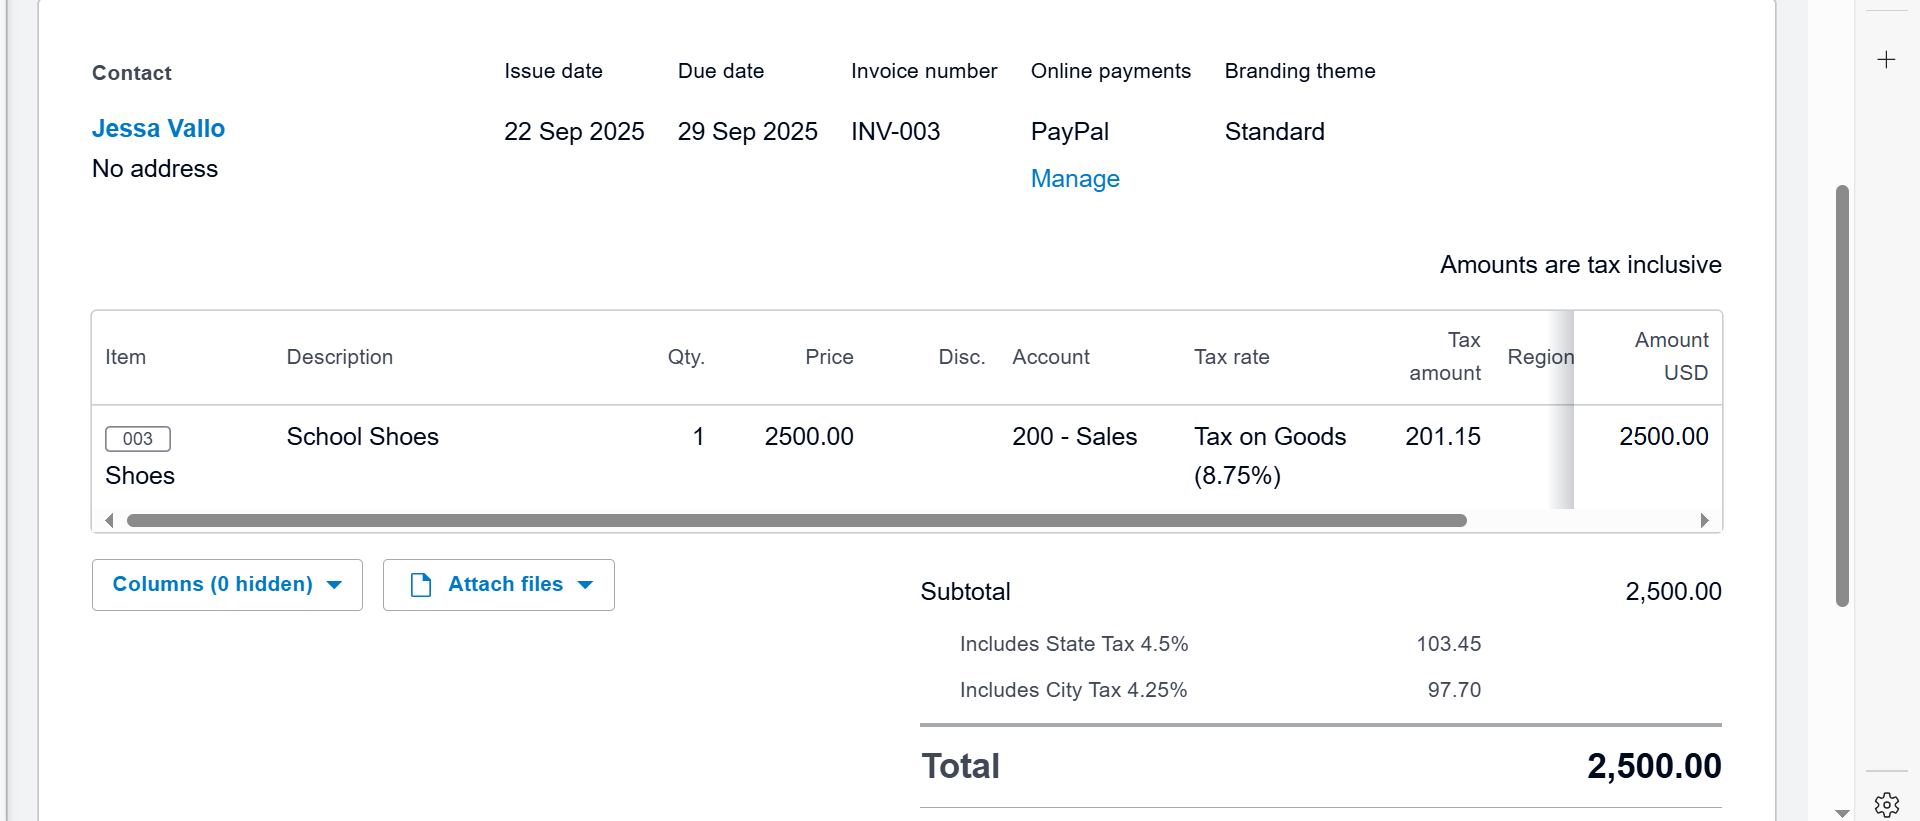Viewport: 1920px width, 821px height.
Task: Click the 003 item code badge
Action: point(138,439)
